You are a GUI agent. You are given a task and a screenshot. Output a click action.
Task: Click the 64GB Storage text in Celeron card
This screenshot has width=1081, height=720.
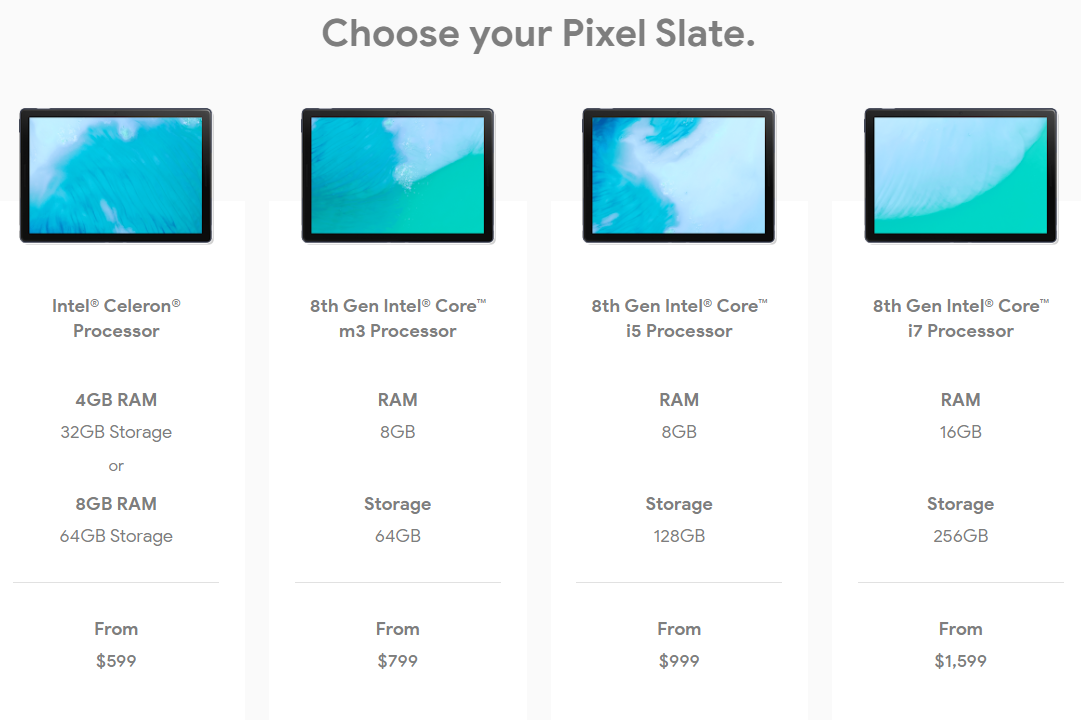pyautogui.click(x=116, y=536)
